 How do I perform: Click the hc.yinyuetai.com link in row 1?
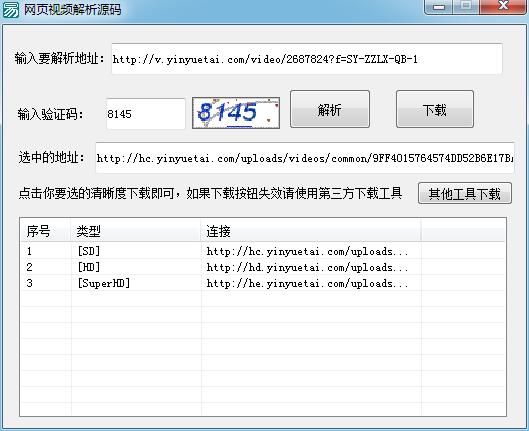[x=307, y=251]
